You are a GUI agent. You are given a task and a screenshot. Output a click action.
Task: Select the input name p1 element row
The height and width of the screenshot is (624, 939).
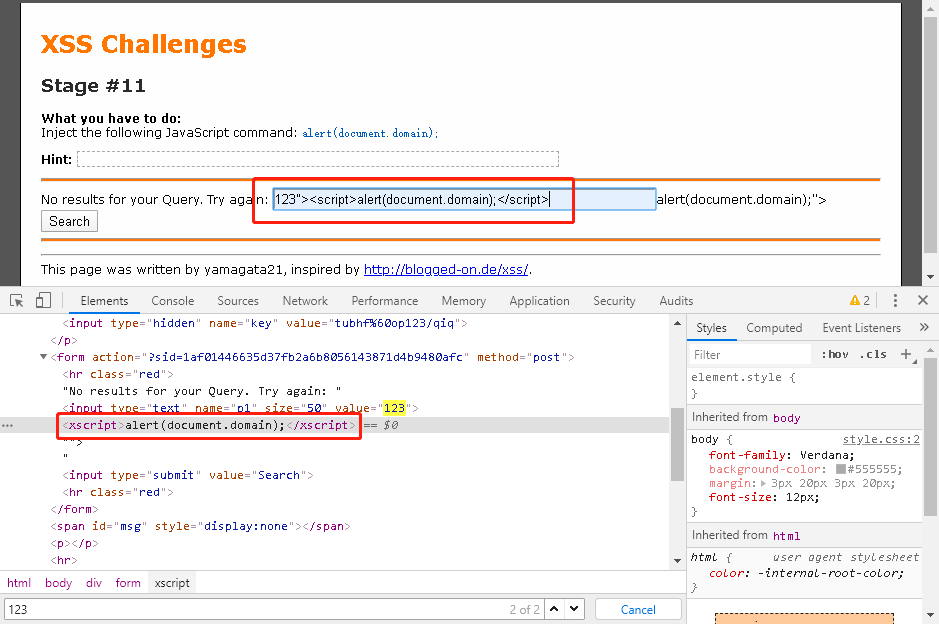[x=240, y=408]
